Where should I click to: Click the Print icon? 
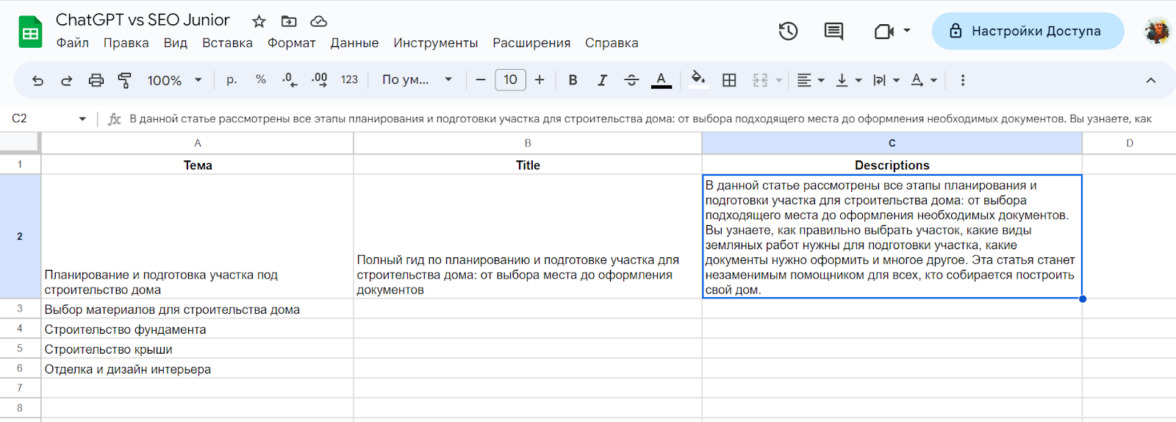coord(96,80)
